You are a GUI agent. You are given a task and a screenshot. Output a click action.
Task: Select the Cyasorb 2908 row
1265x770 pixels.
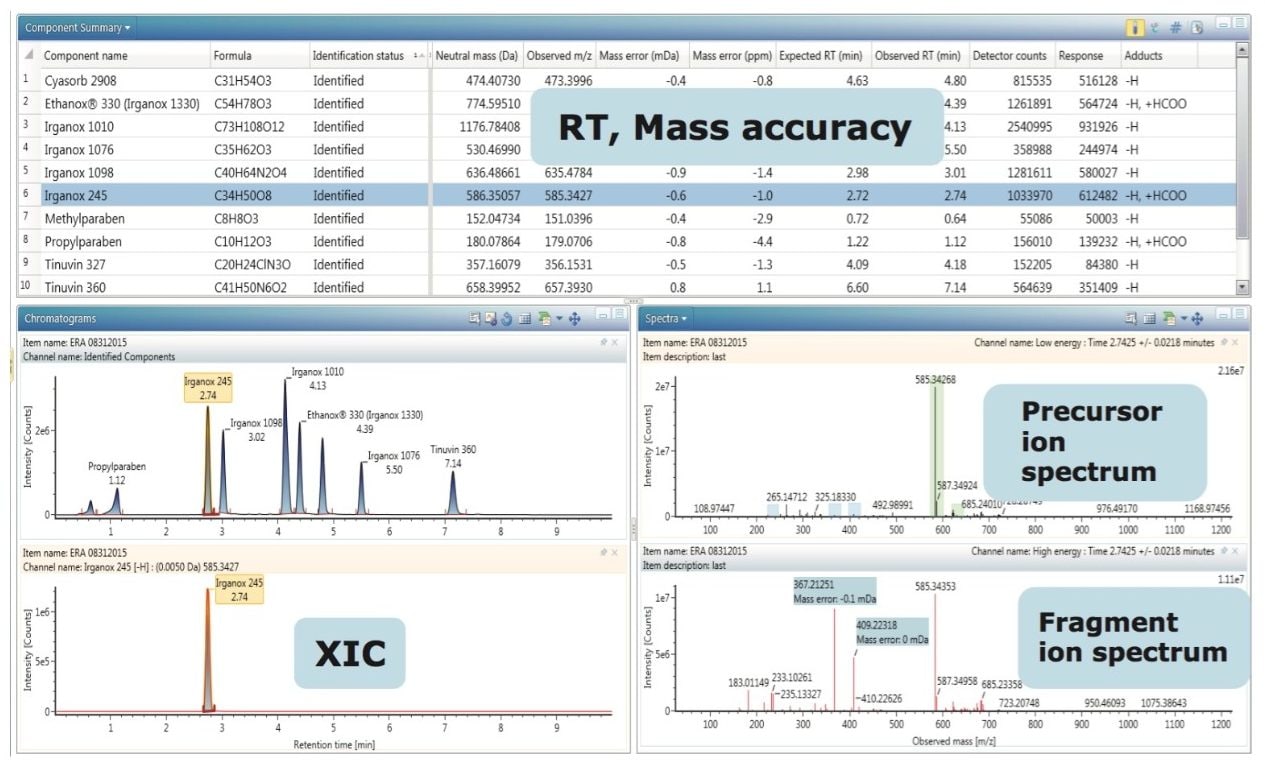[x=627, y=80]
